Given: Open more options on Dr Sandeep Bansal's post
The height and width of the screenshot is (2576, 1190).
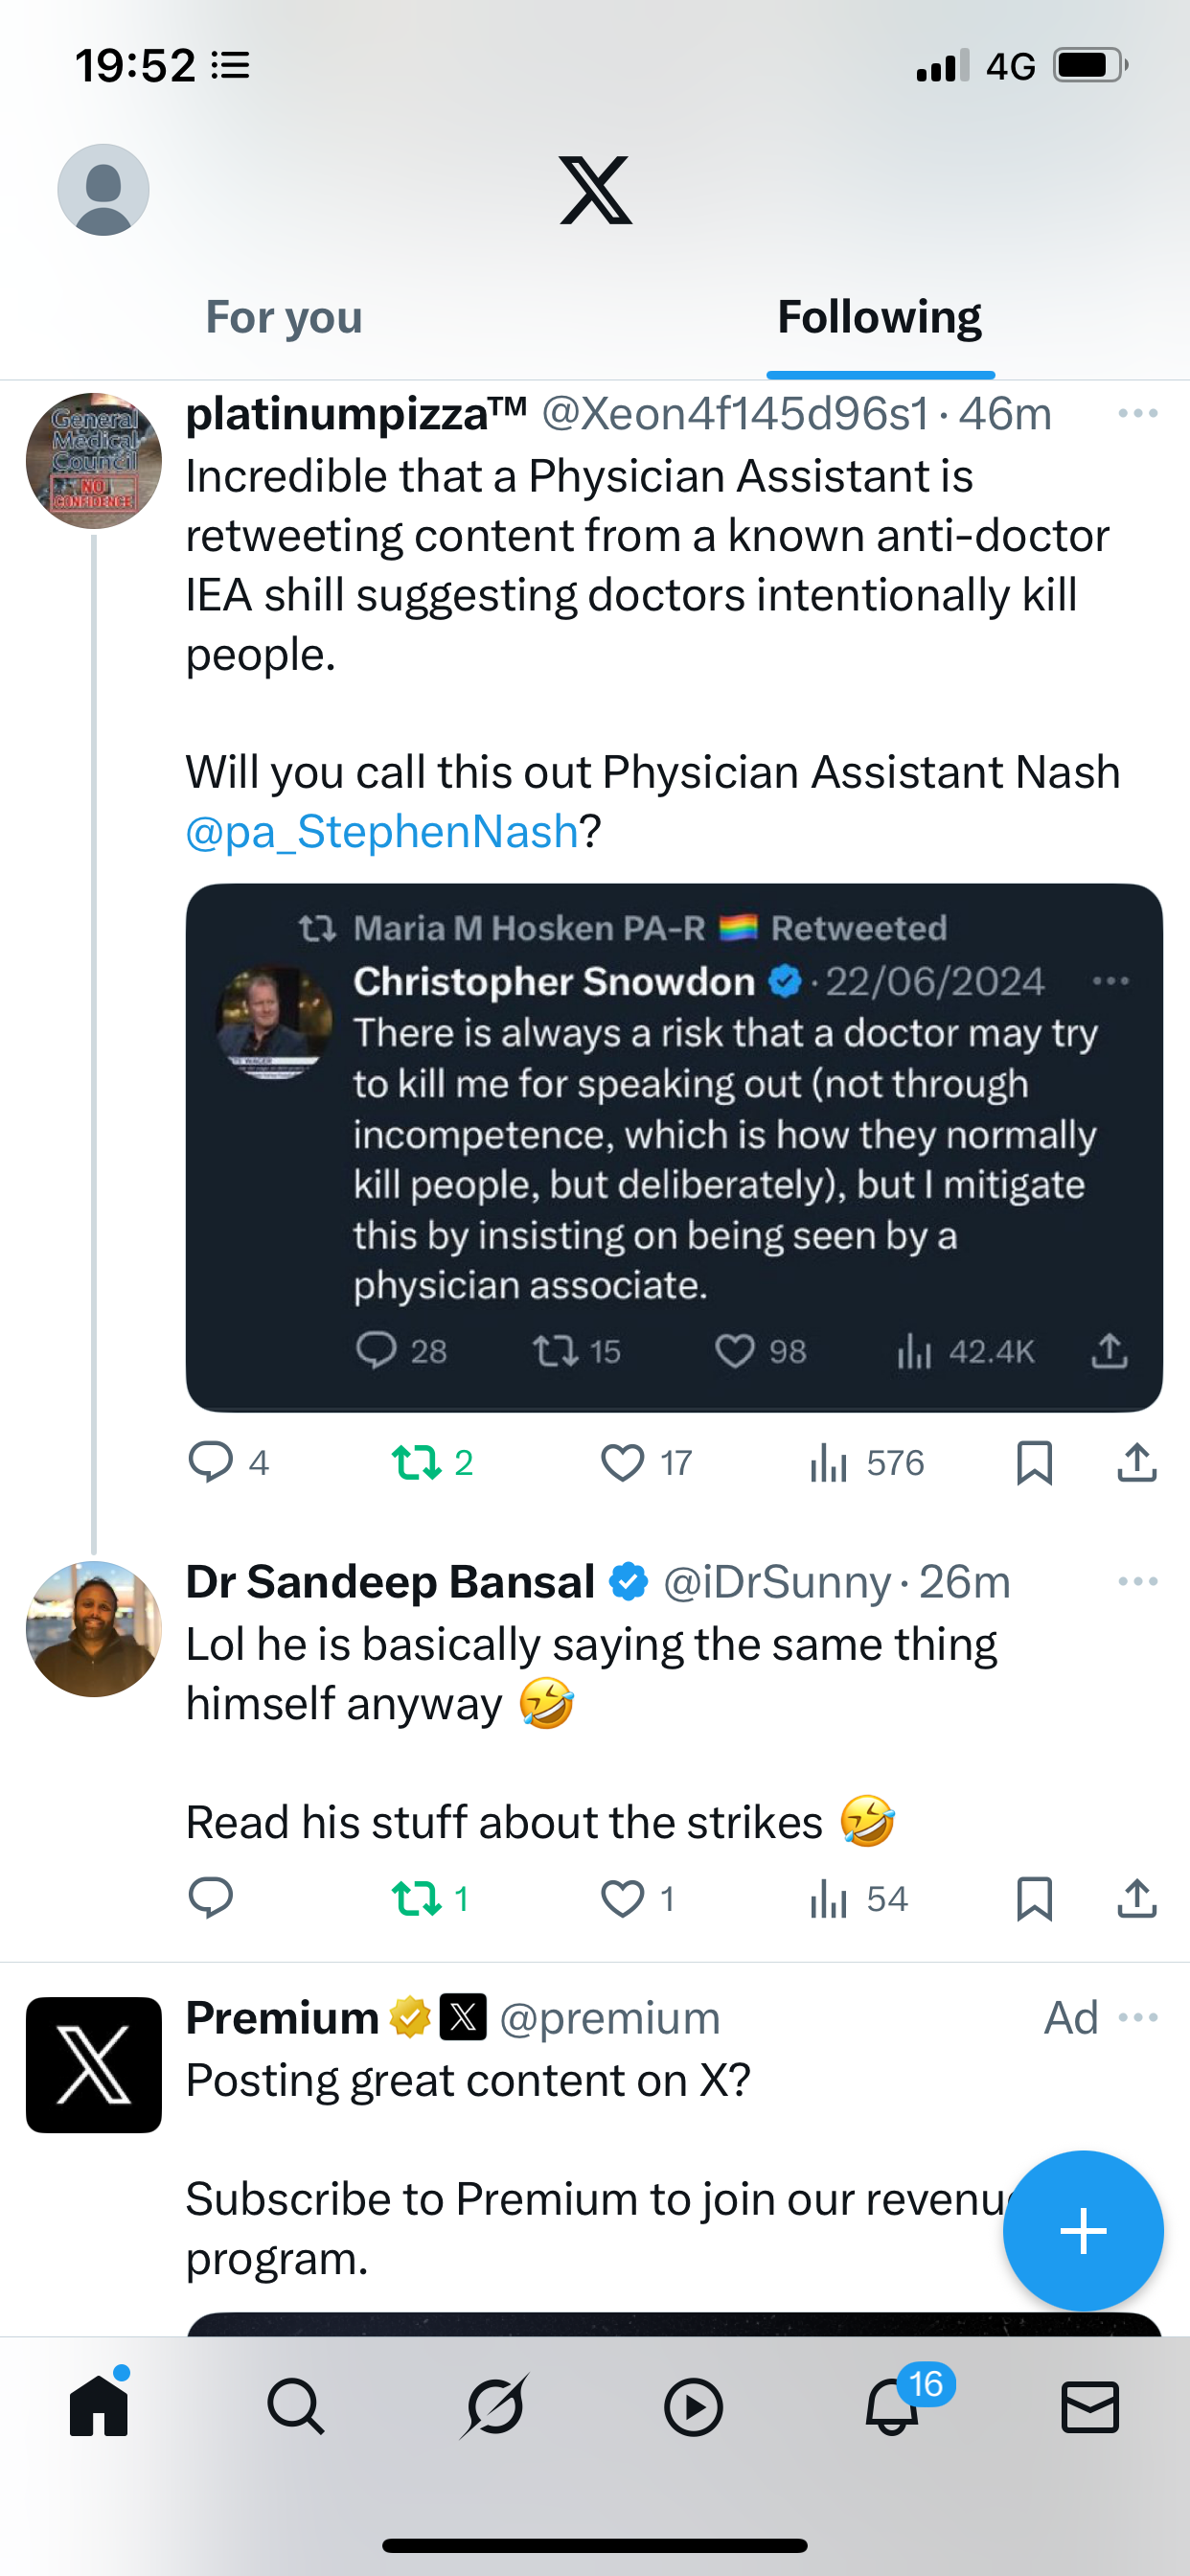Looking at the screenshot, I should [x=1138, y=1582].
